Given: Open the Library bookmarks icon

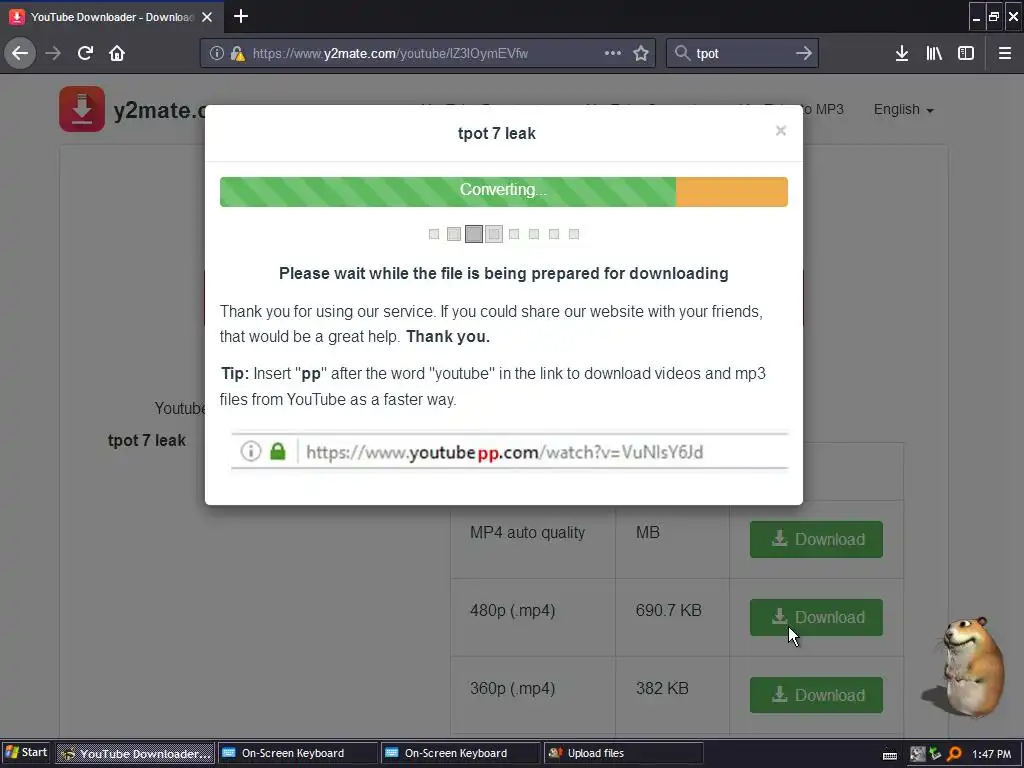Looking at the screenshot, I should (x=934, y=53).
